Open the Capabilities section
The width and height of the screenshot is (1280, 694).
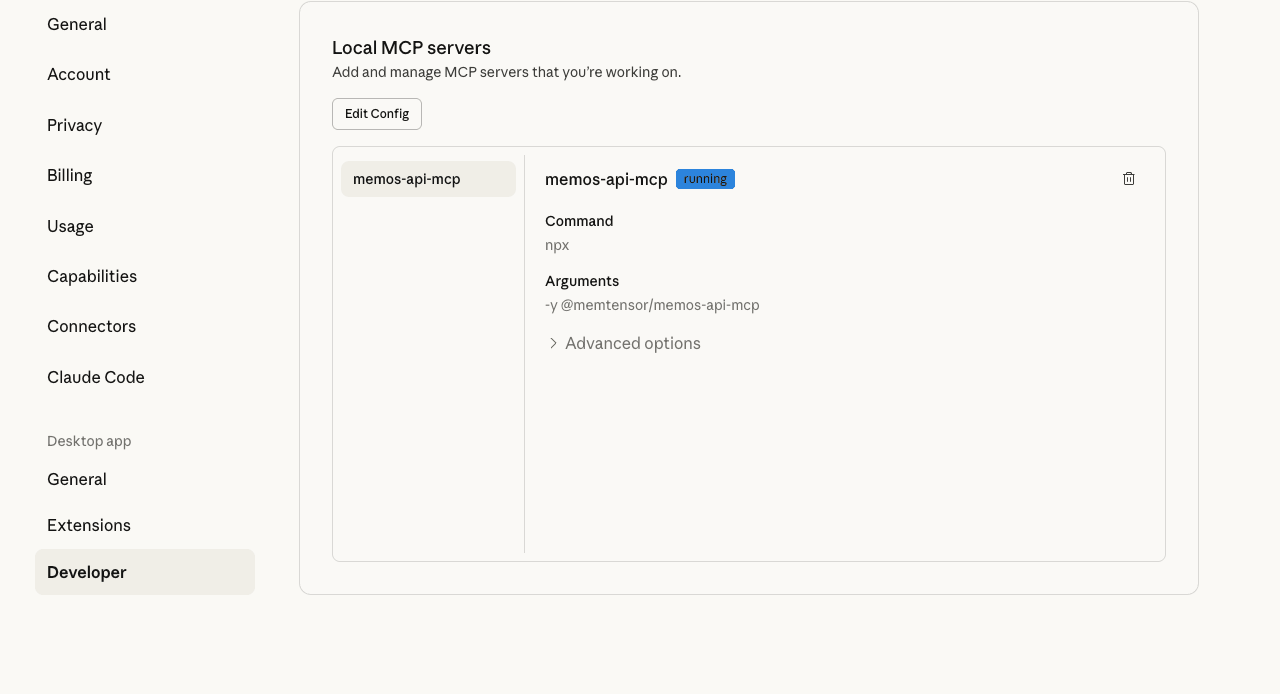pos(92,276)
